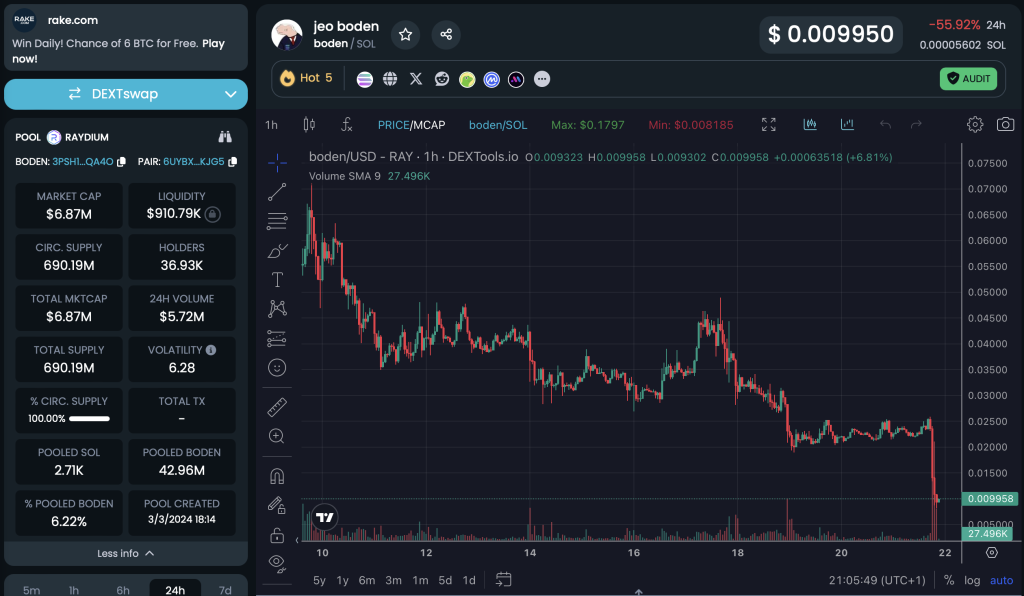Viewport: 1024px width, 596px height.
Task: Set chart range to 1d
Action: coord(469,580)
